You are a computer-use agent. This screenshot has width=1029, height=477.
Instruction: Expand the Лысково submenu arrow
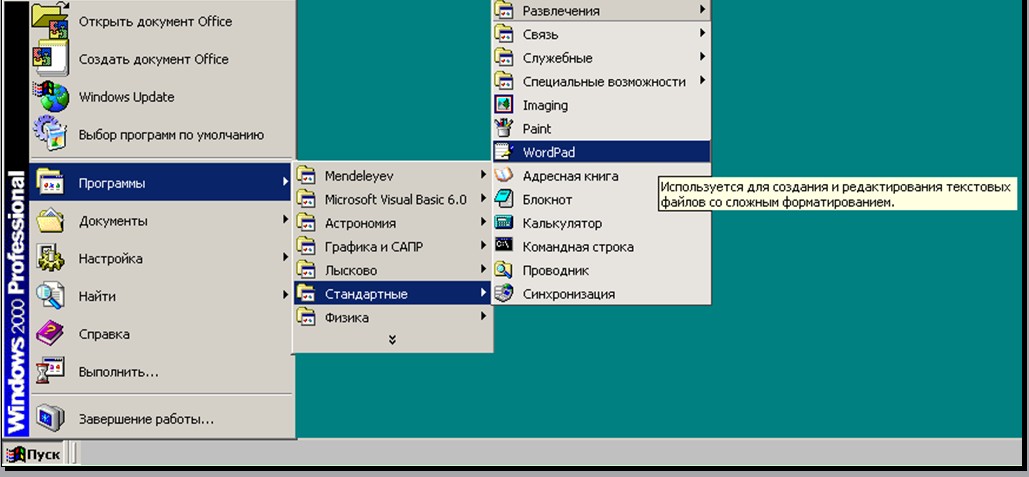click(x=482, y=269)
